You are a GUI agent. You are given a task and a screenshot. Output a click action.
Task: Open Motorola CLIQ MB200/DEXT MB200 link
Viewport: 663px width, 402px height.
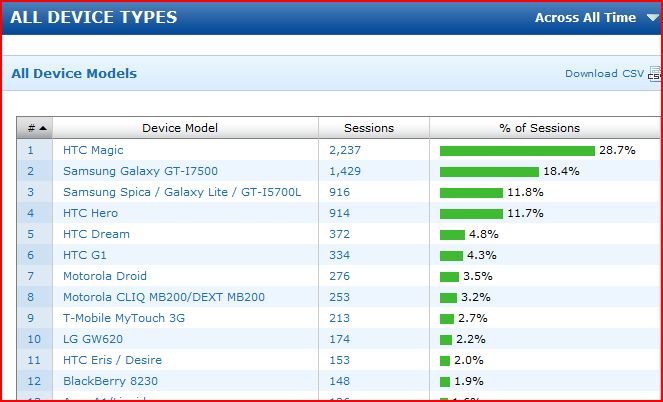(164, 297)
